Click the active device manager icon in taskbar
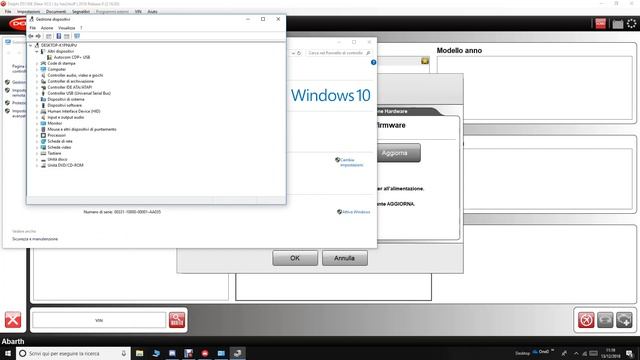640x360 pixels. [x=237, y=353]
